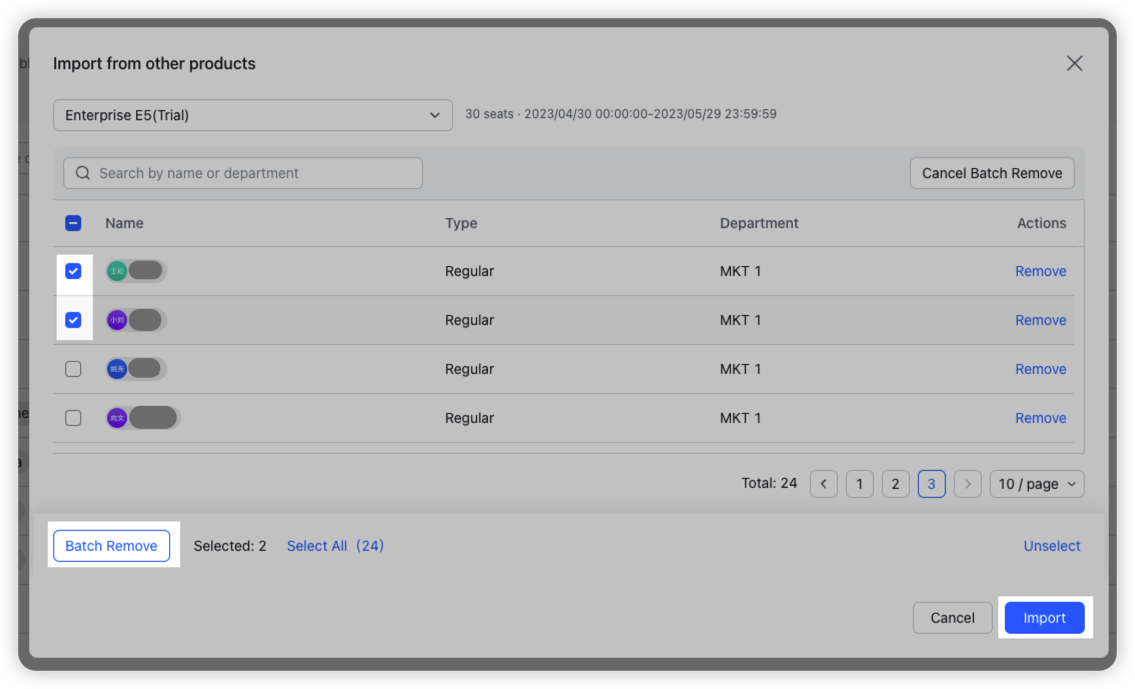Check the third row member checkbox
Screen dimensions: 1135x689
(73, 369)
